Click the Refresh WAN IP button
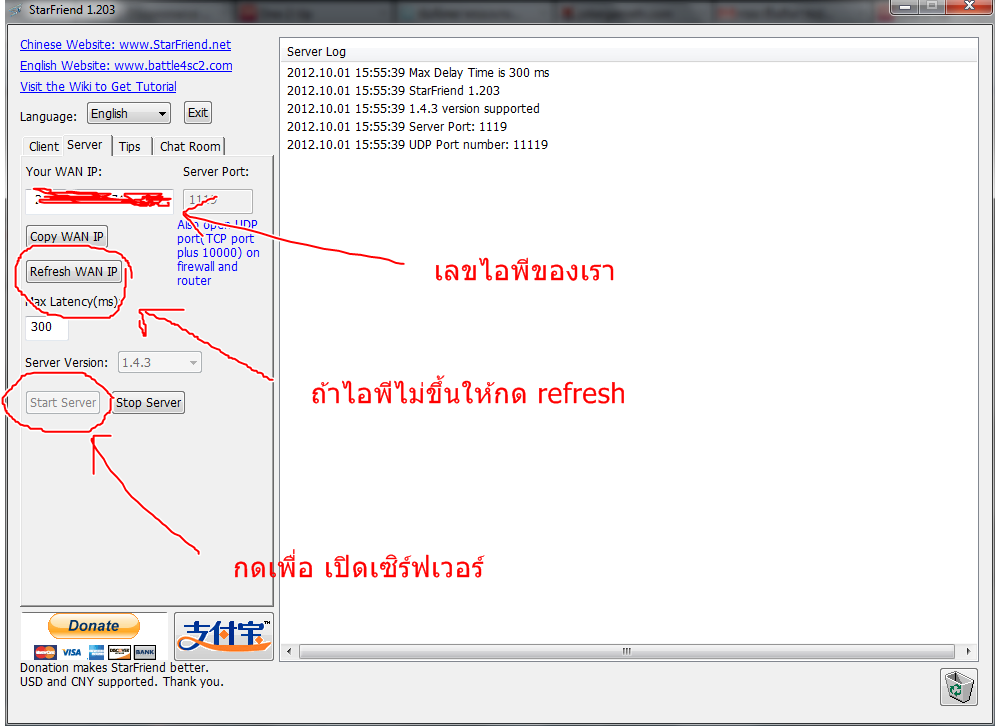Image resolution: width=995 pixels, height=726 pixels. (x=74, y=272)
